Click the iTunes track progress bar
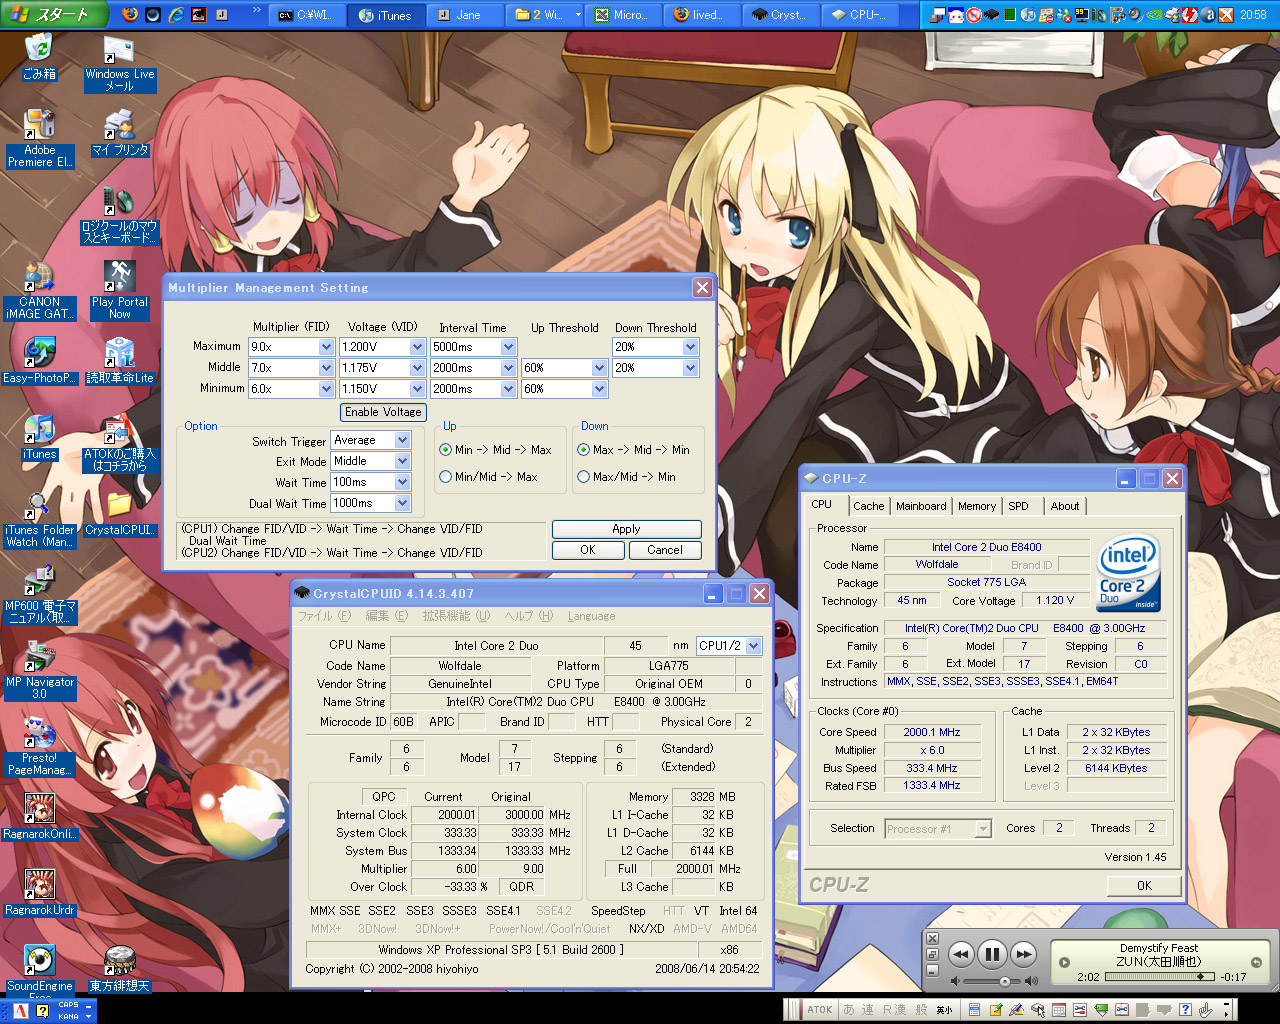 coord(1160,977)
